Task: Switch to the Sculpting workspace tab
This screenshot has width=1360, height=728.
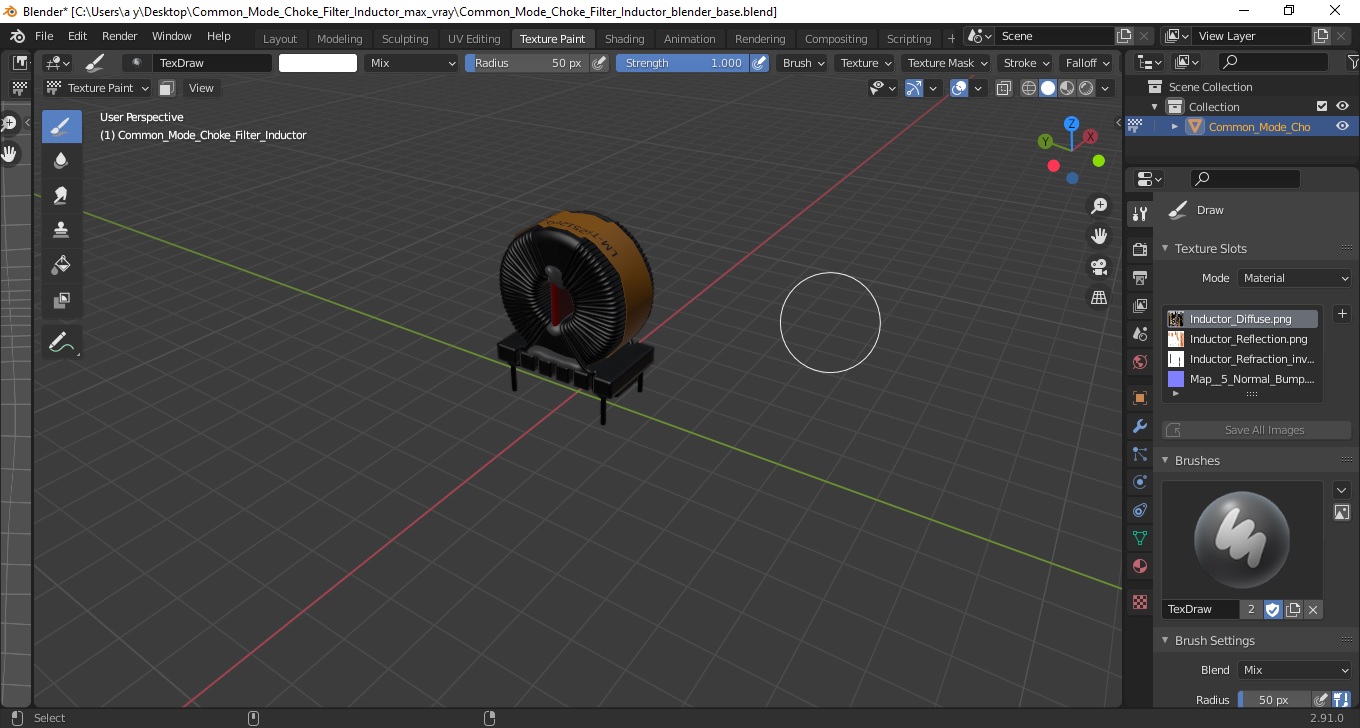Action: pyautogui.click(x=405, y=39)
